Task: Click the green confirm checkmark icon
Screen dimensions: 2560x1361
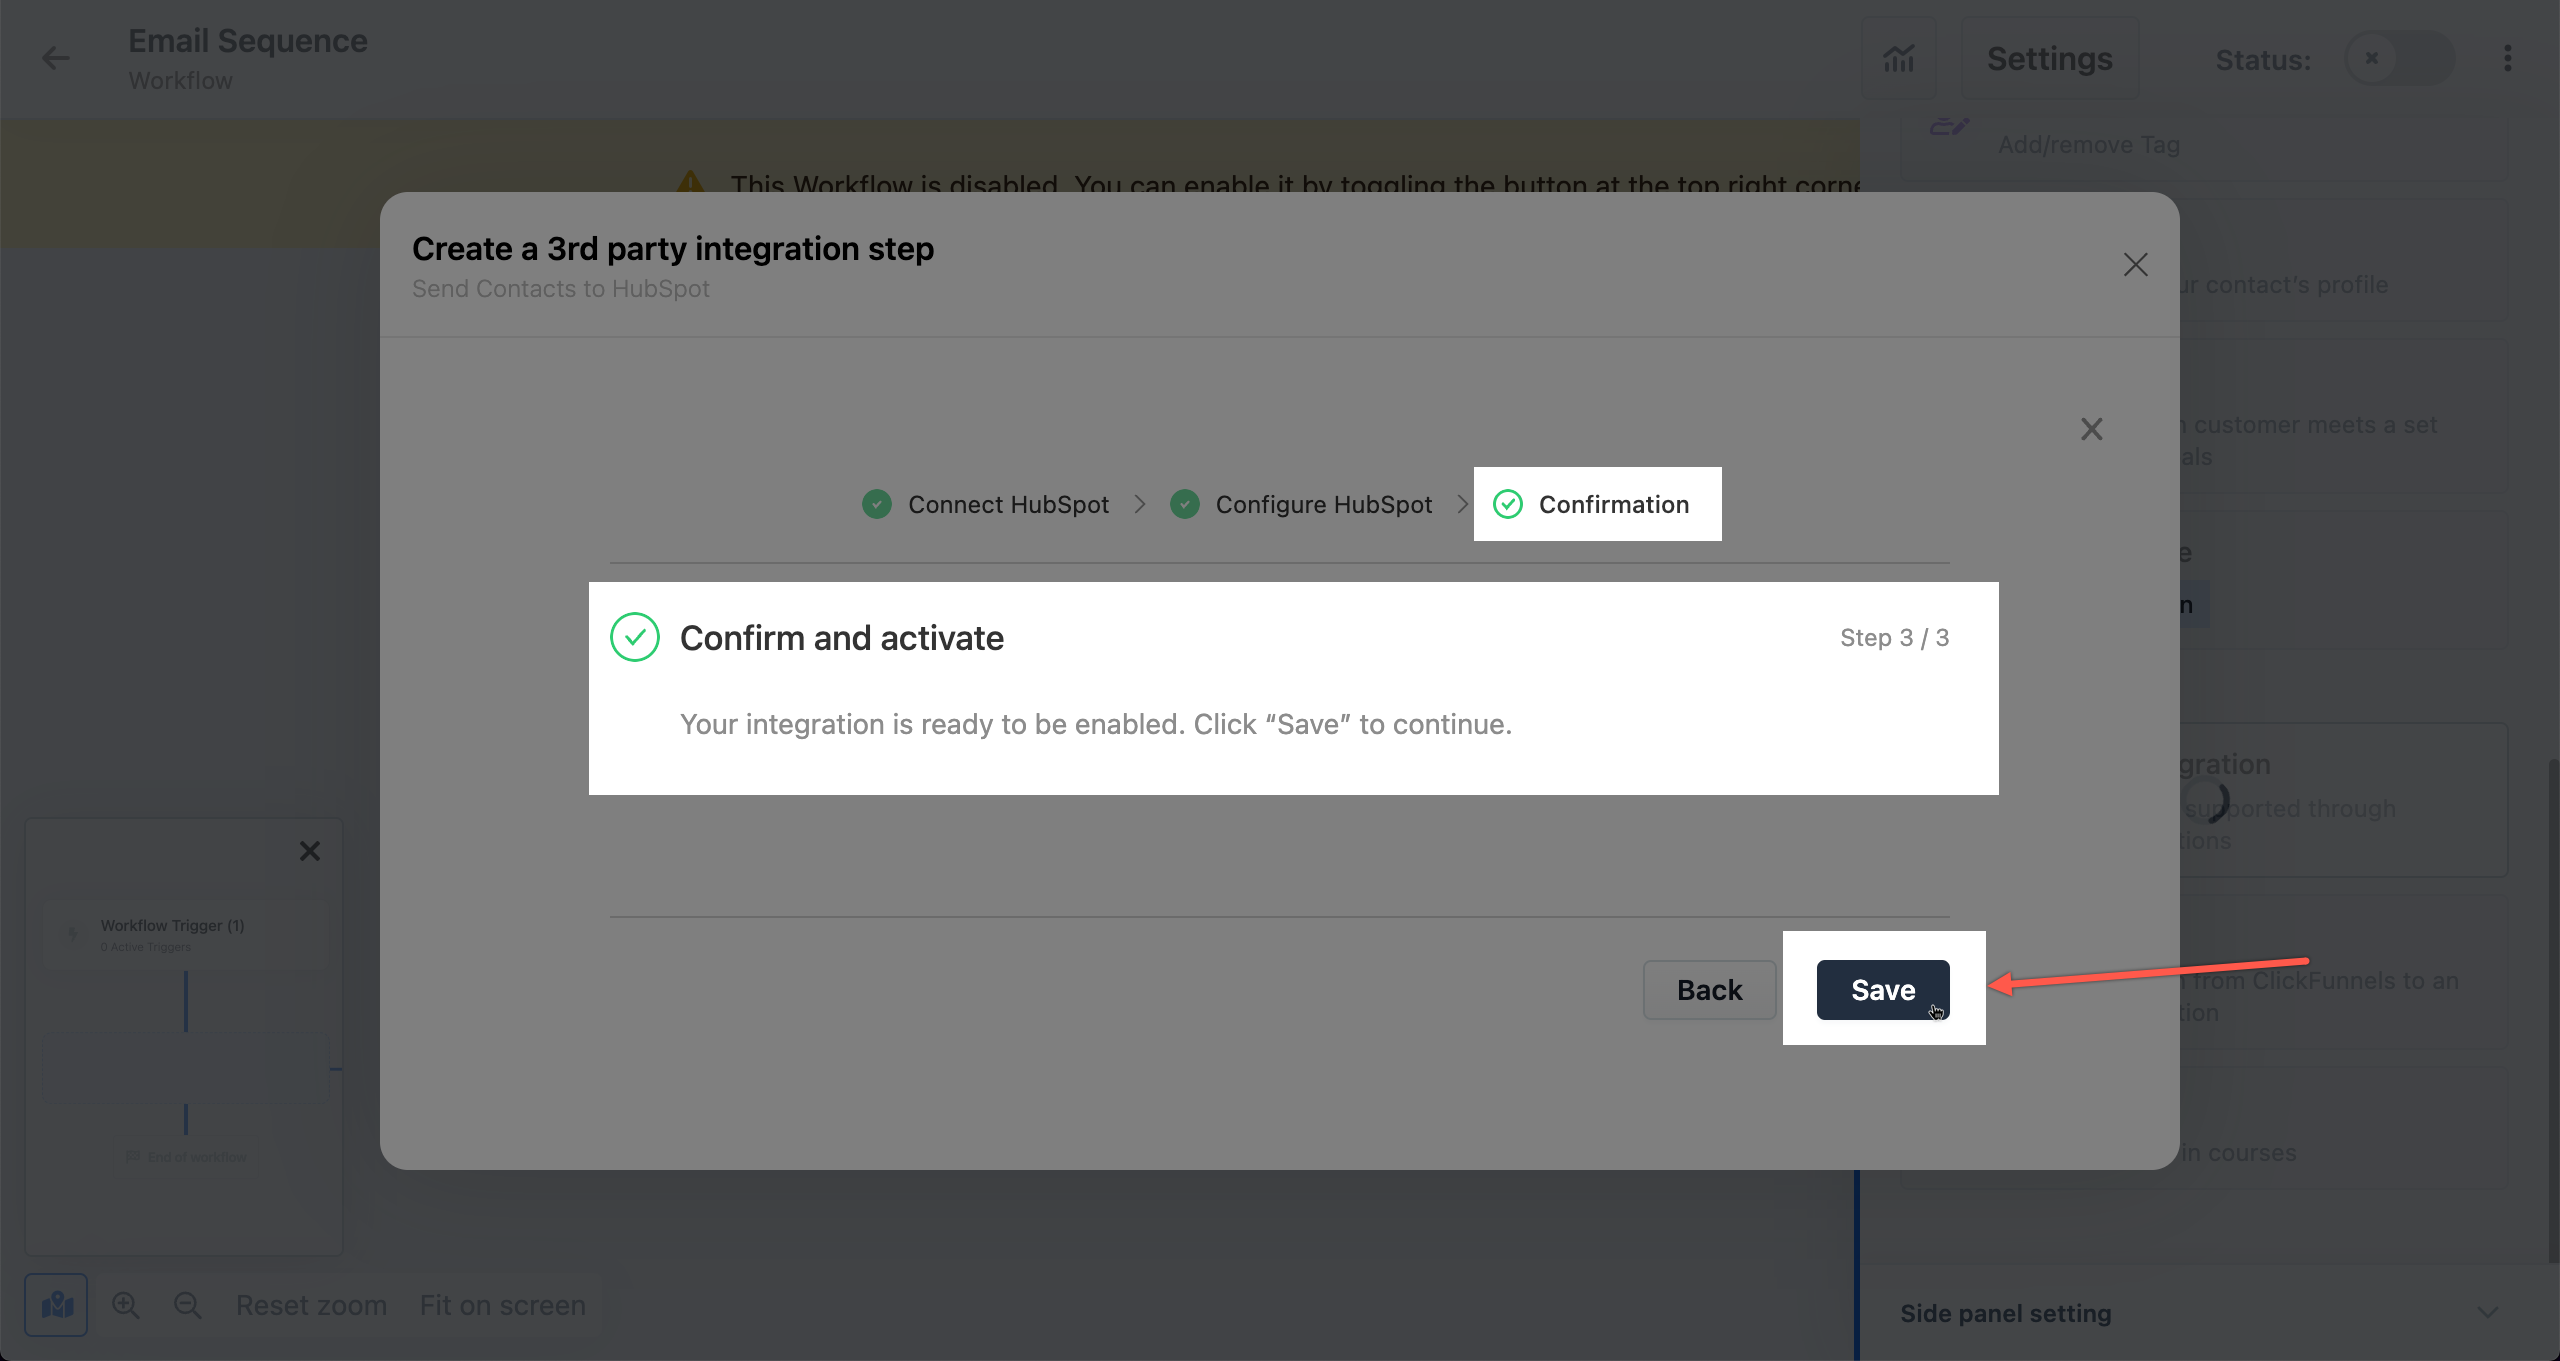Action: pos(635,636)
